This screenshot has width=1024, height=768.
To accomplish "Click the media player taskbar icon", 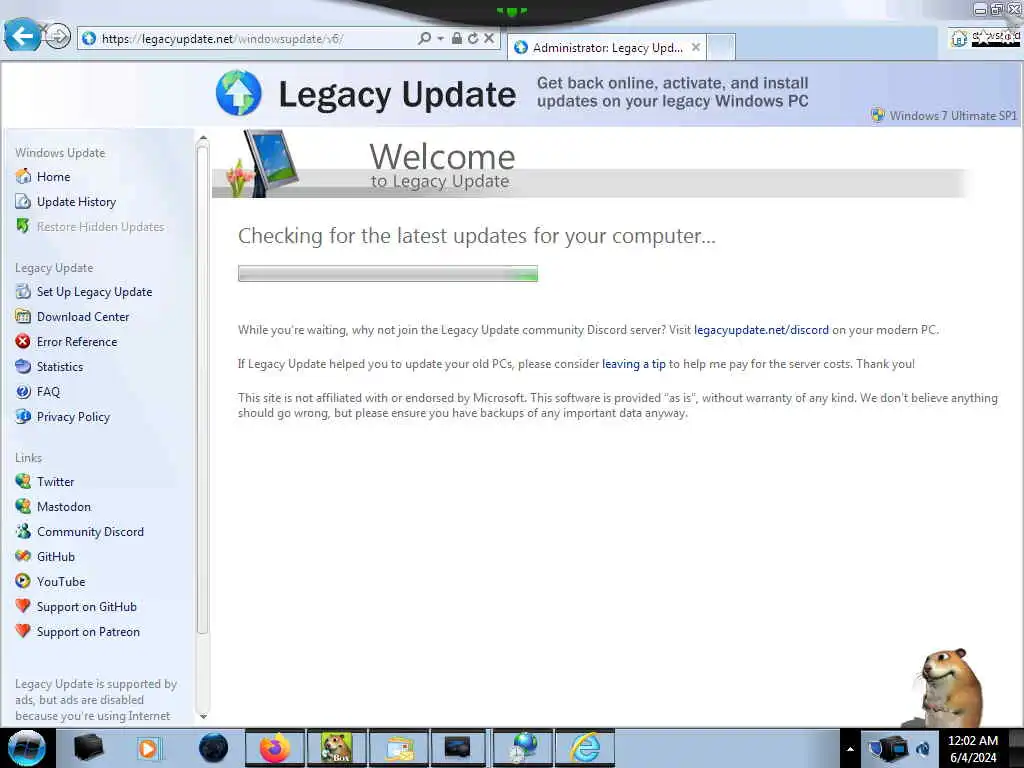I will [150, 748].
